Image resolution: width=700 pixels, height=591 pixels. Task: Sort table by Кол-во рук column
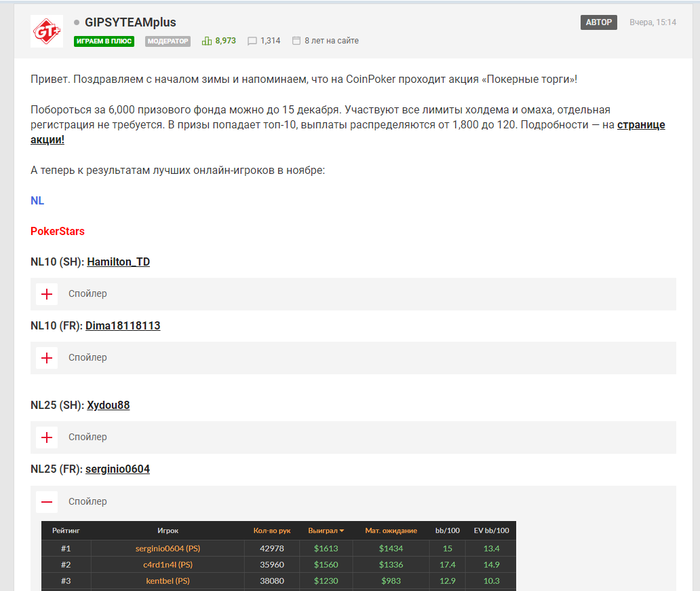click(272, 531)
